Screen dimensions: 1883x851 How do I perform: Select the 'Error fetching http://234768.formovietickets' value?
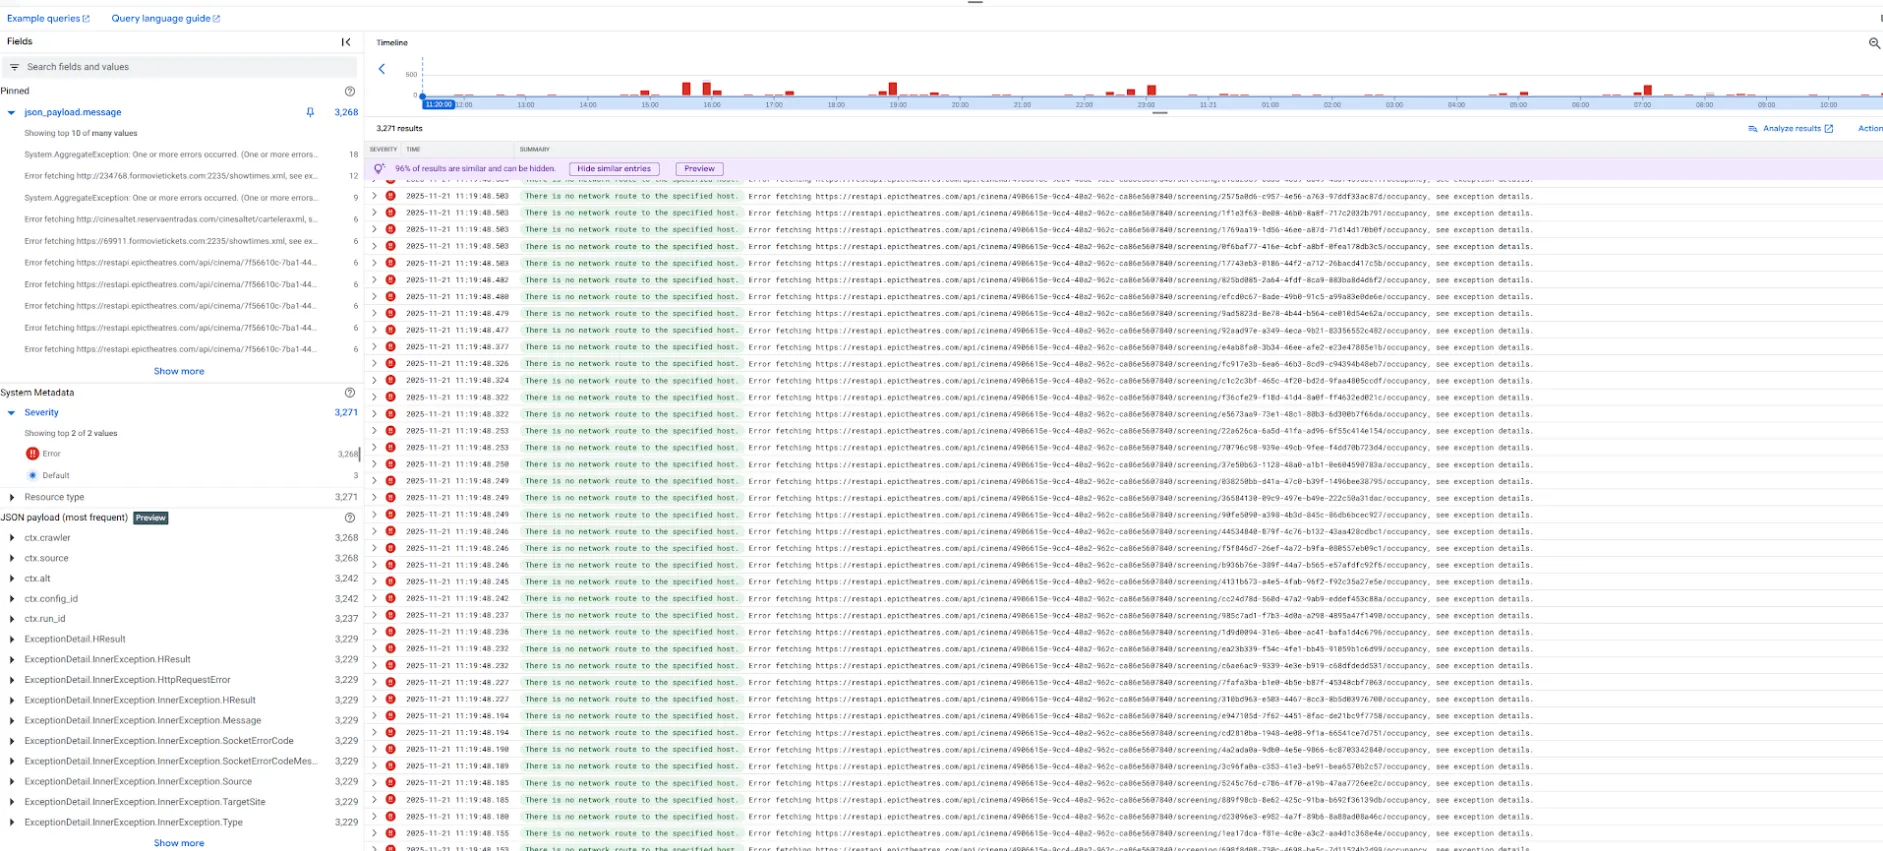pos(171,176)
